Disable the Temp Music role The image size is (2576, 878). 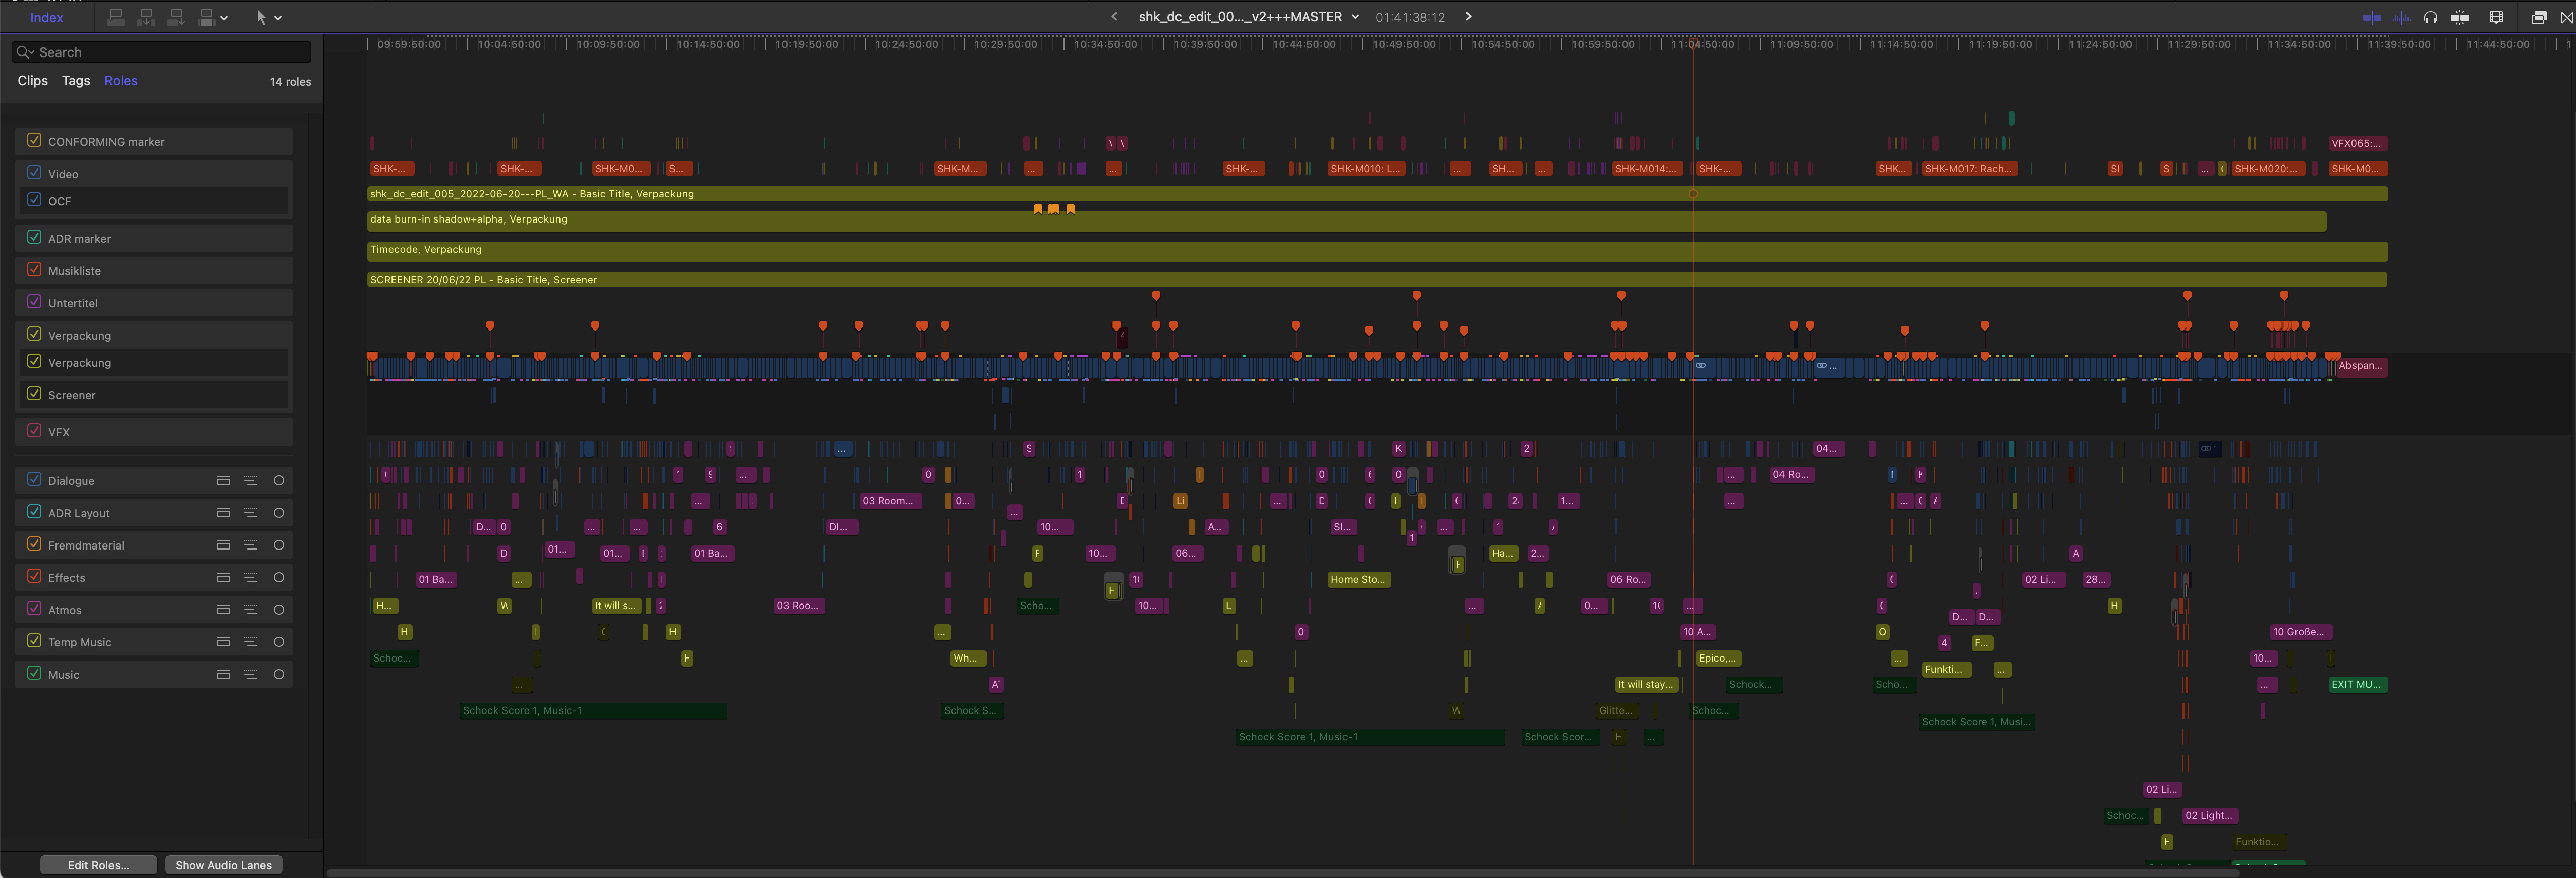(x=35, y=641)
